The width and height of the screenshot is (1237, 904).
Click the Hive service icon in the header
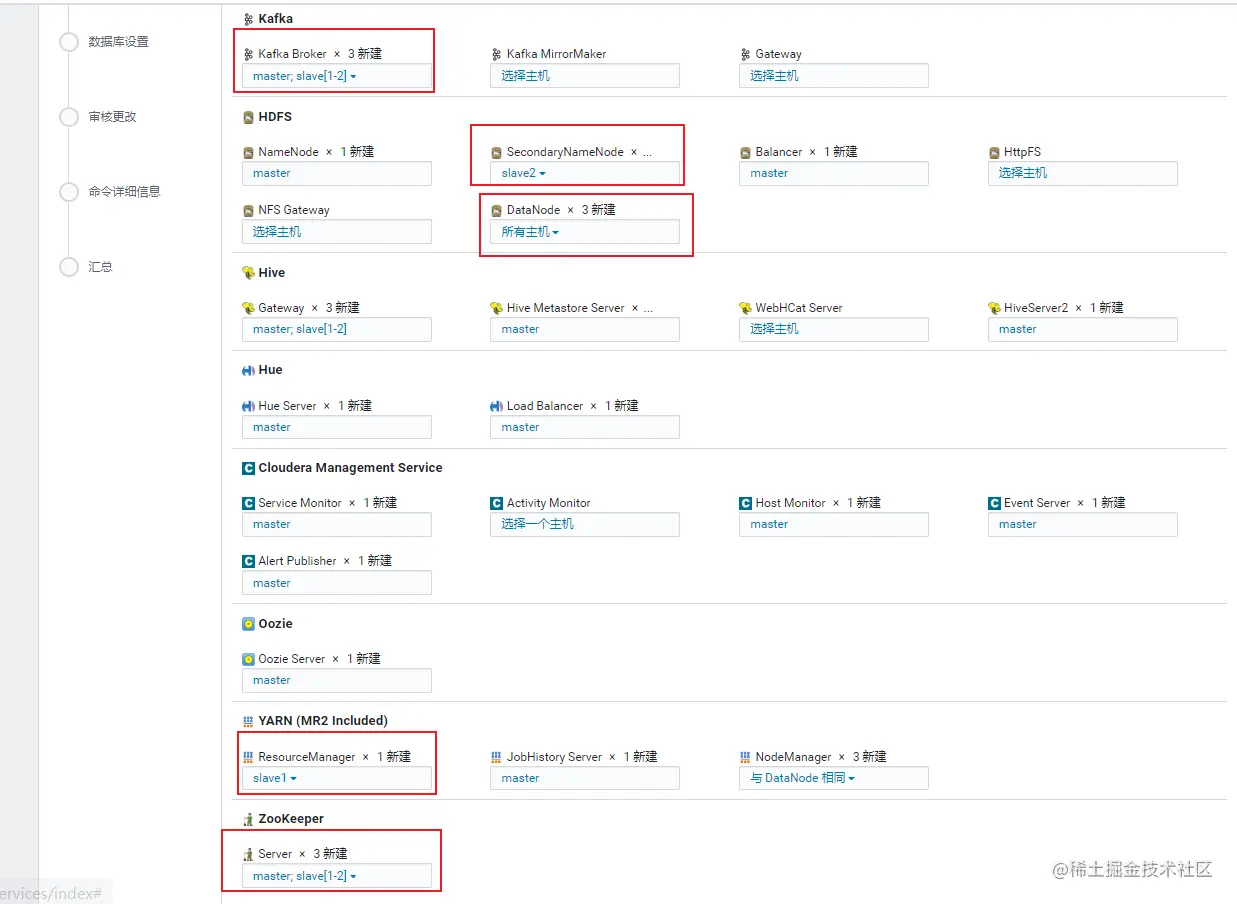tap(248, 272)
